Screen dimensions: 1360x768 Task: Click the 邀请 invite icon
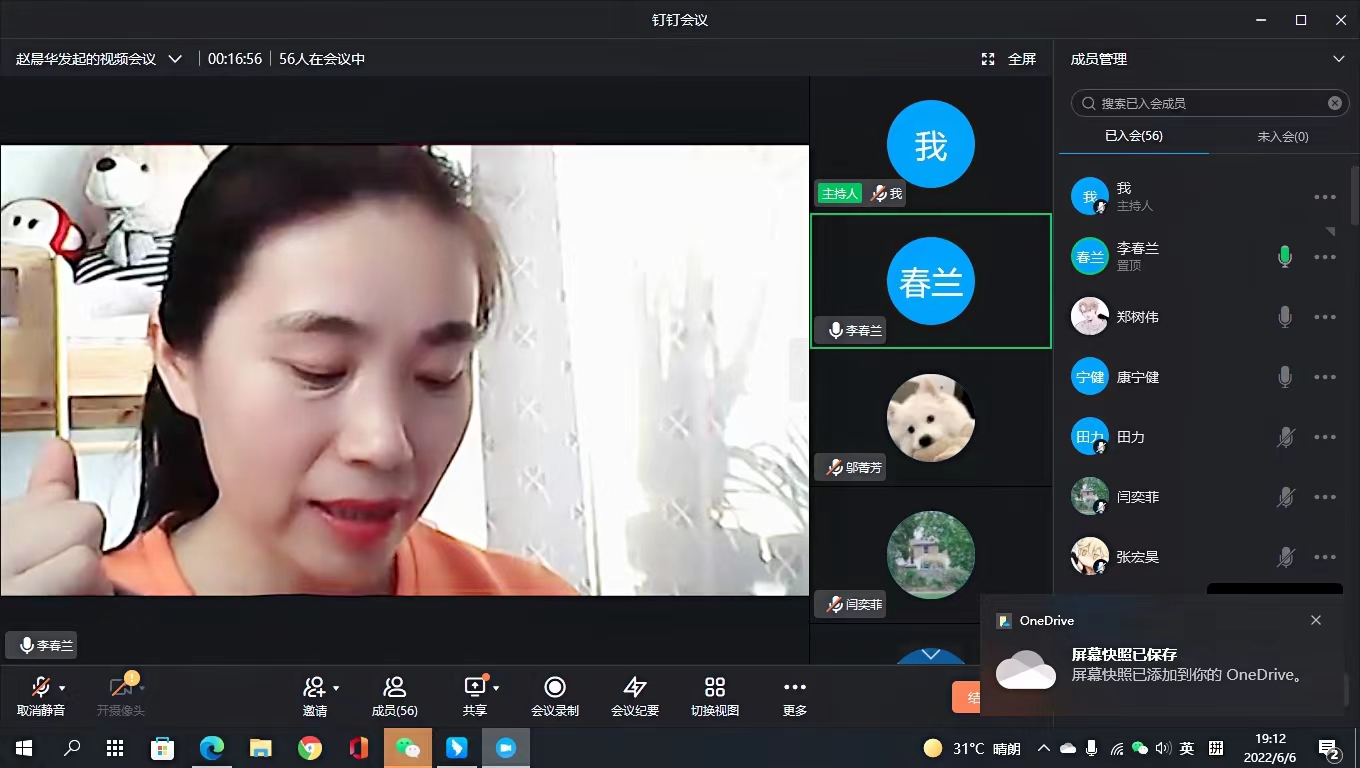tap(314, 688)
